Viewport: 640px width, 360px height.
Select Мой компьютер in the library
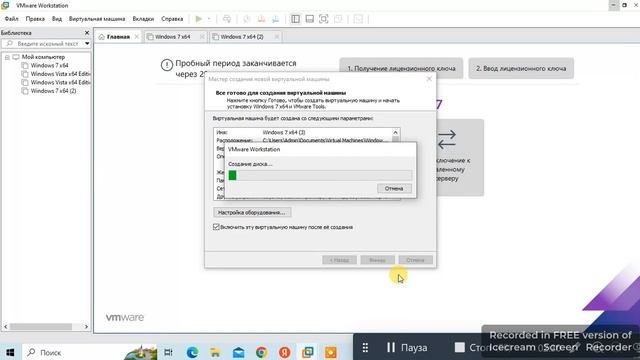click(x=43, y=57)
